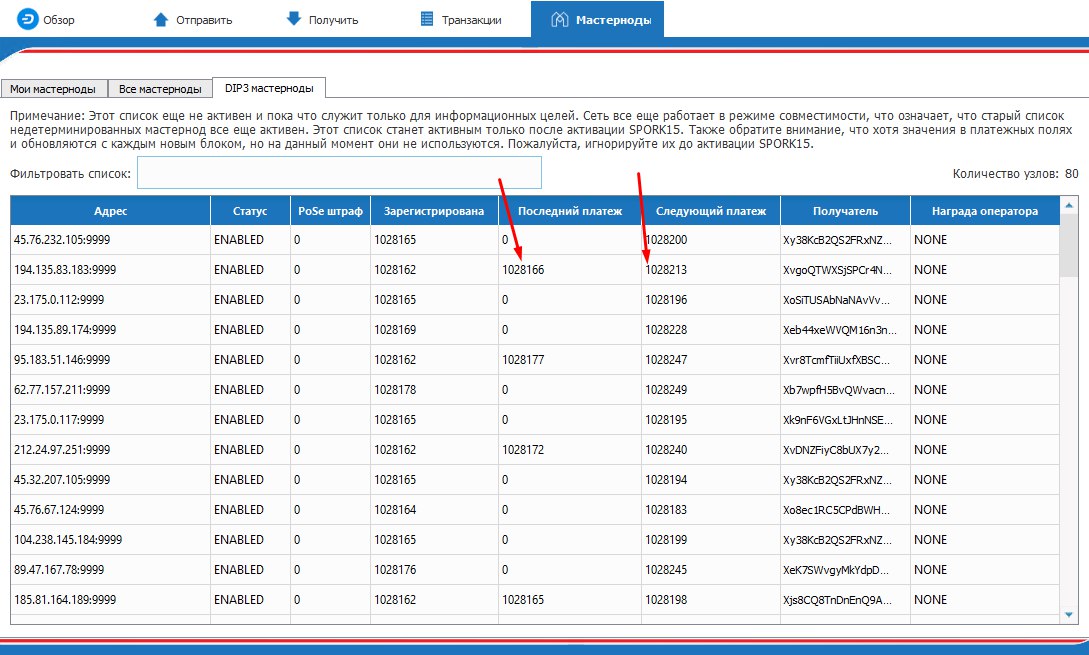Screen dimensions: 1089x655
Task: Focus the 'Фильтровать список' filter field
Action: (339, 173)
